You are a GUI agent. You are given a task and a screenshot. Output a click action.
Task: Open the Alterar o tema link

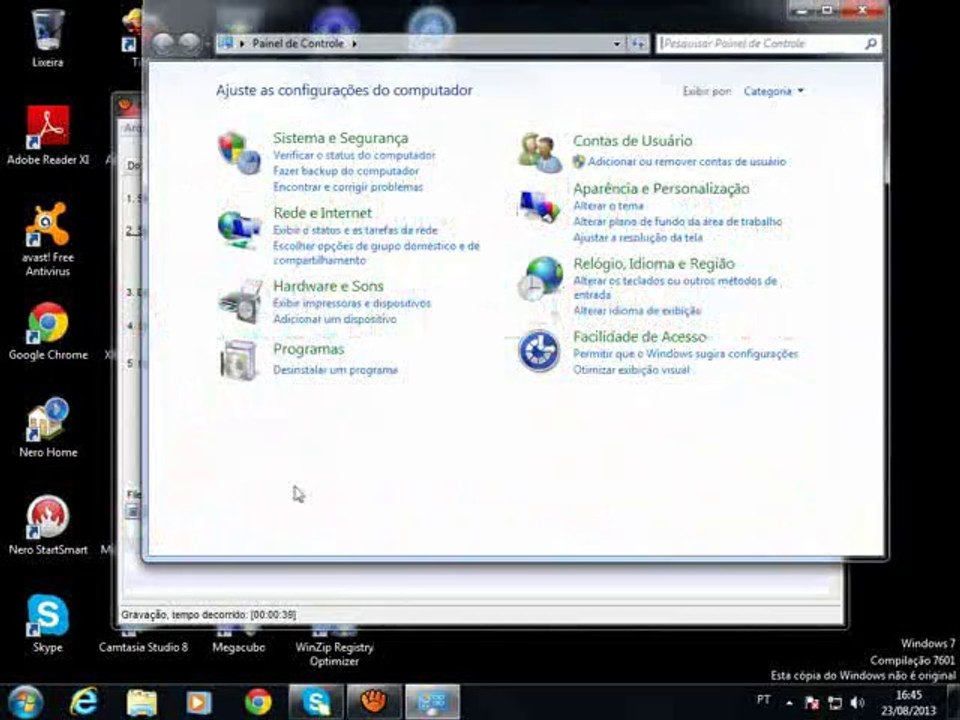(x=608, y=206)
